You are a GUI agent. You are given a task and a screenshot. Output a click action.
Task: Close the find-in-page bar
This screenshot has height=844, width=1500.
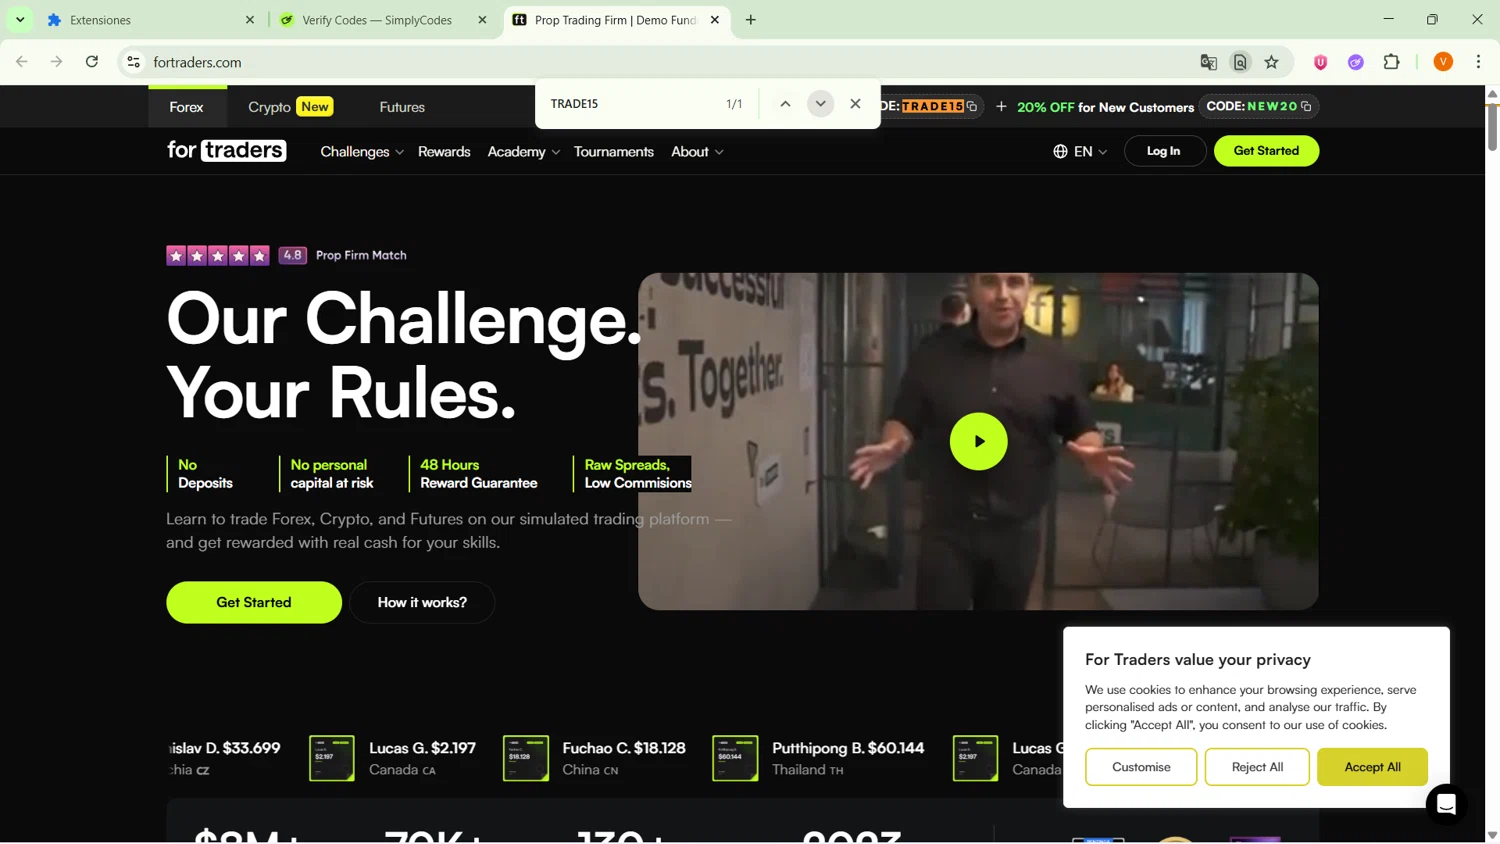855,104
